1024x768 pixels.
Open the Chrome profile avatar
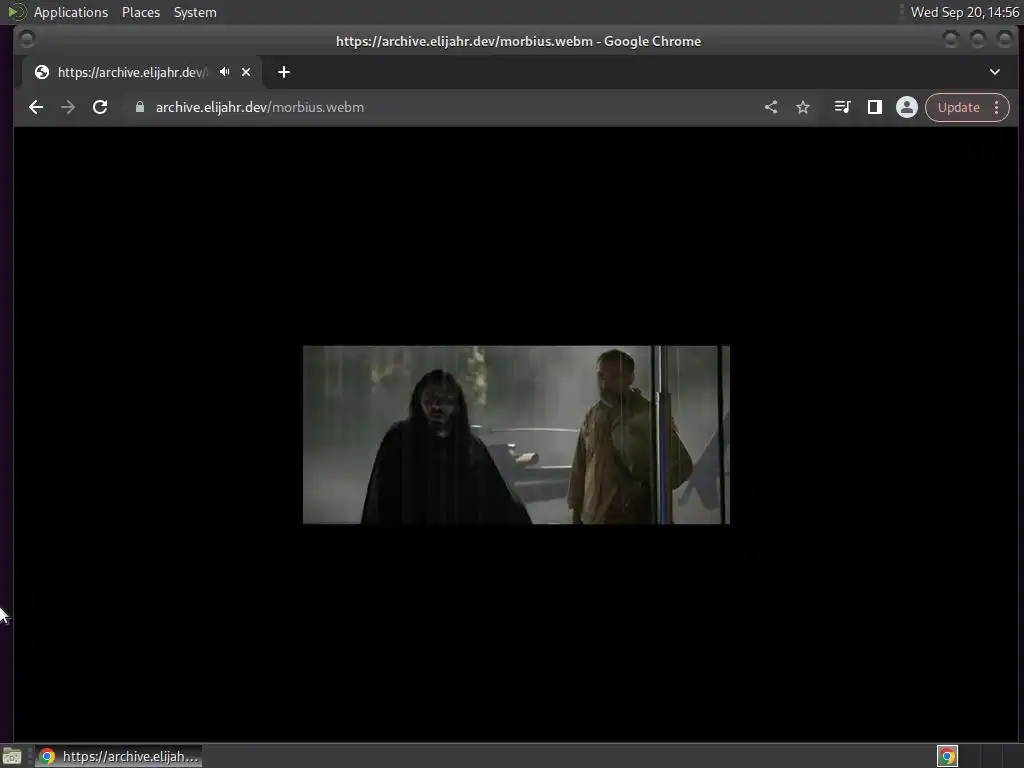coord(906,107)
